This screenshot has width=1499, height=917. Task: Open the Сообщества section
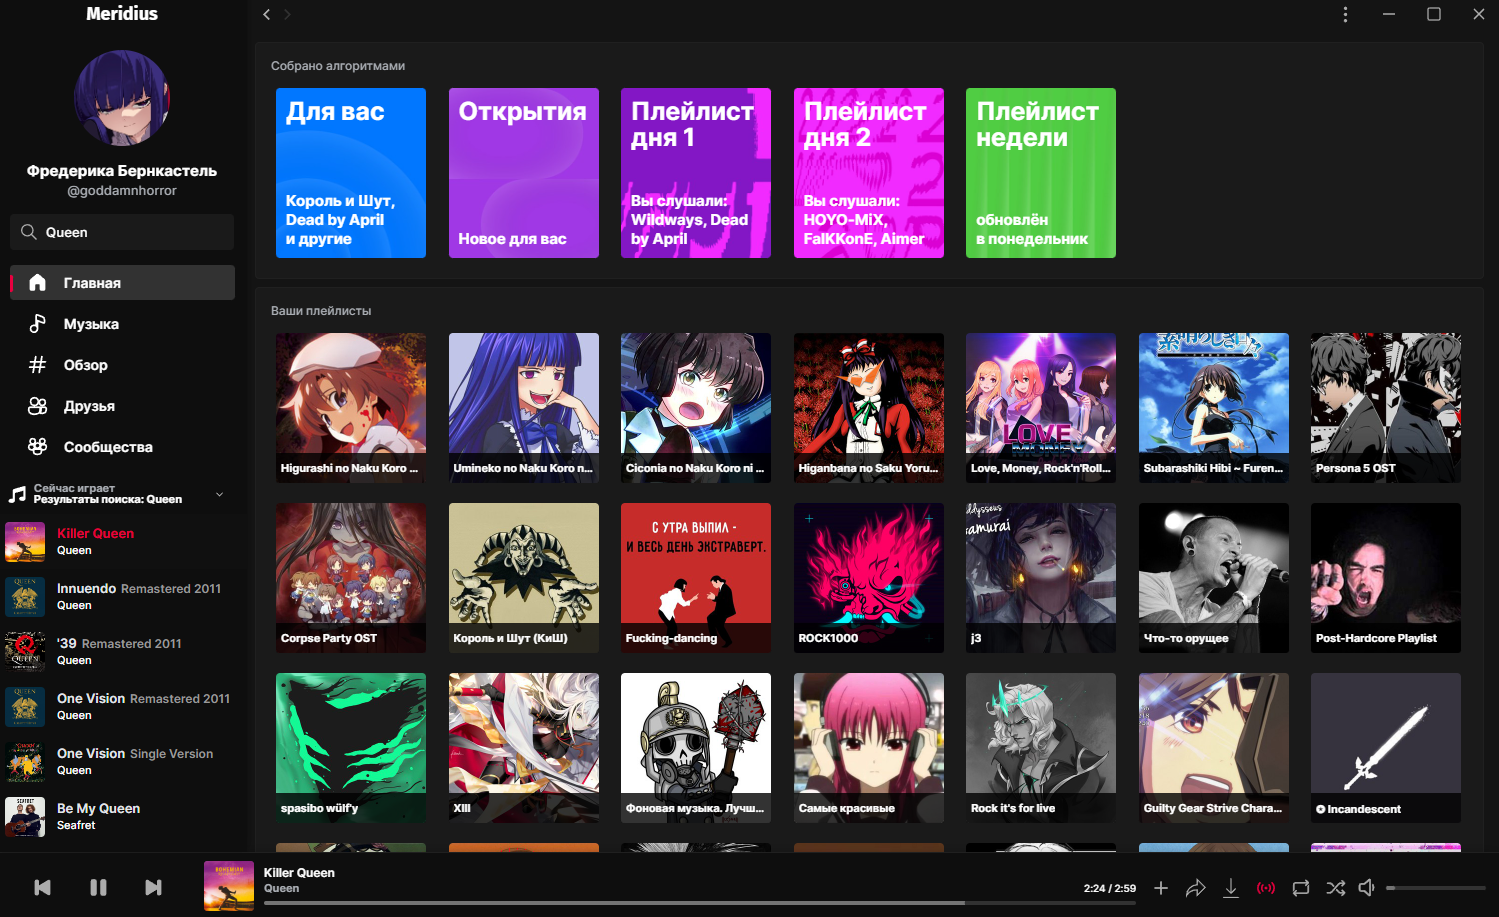click(122, 446)
